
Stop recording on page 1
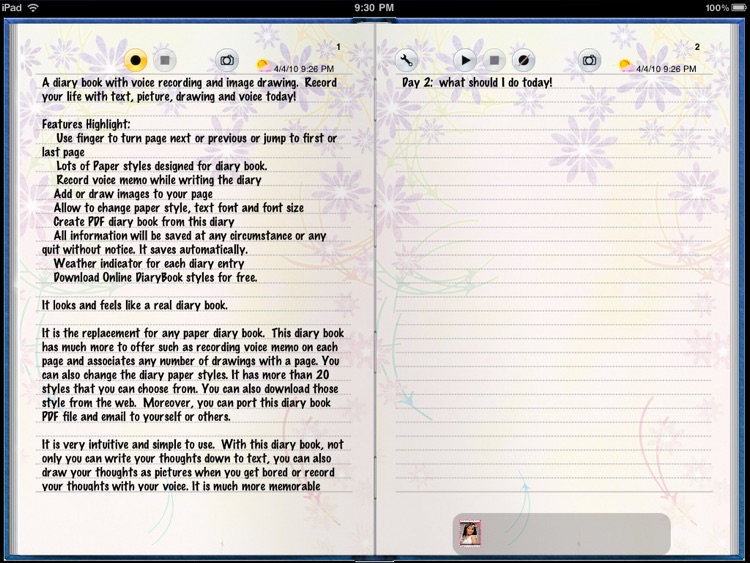click(165, 60)
